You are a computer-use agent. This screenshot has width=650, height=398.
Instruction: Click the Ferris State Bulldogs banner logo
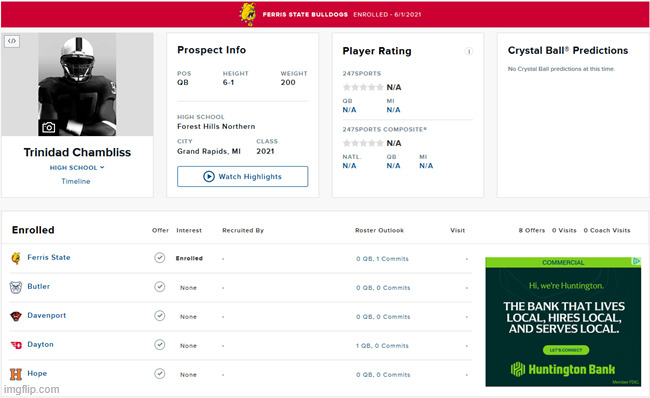pos(248,14)
